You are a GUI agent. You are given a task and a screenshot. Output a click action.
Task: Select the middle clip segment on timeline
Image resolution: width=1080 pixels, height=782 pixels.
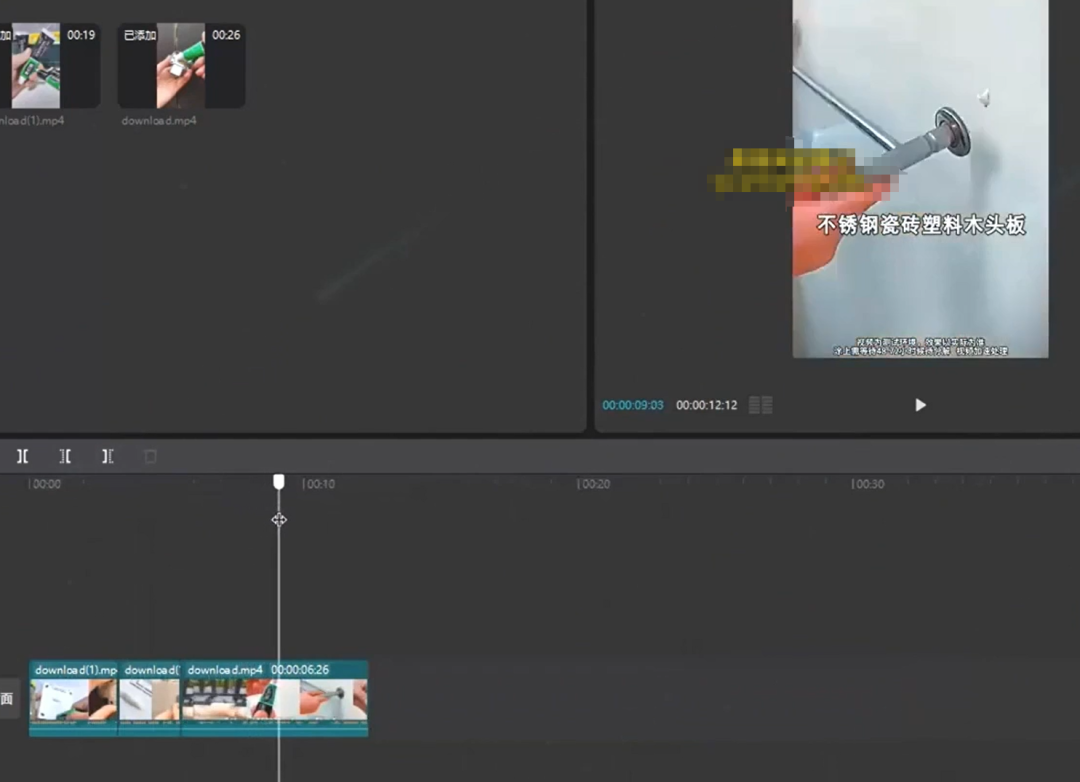(150, 699)
